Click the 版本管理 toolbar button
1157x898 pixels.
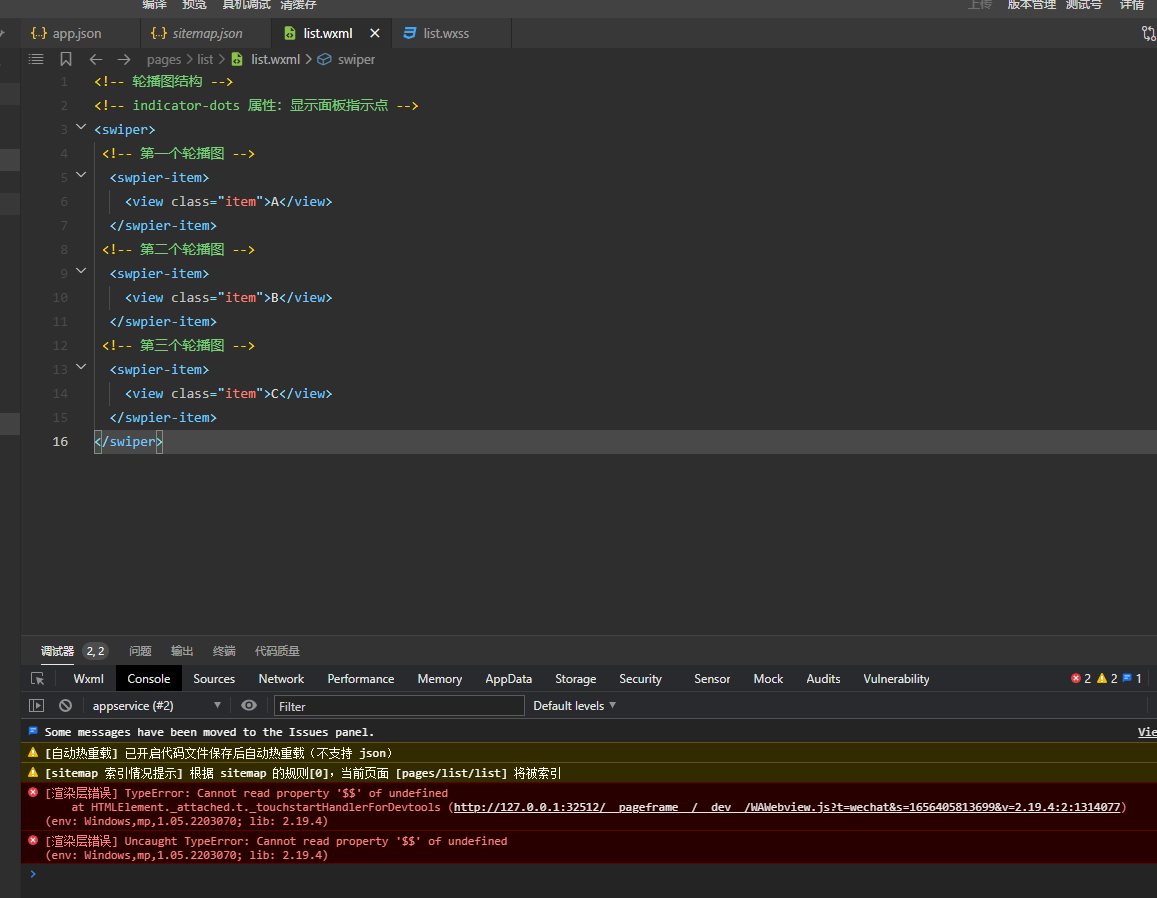click(1032, 5)
